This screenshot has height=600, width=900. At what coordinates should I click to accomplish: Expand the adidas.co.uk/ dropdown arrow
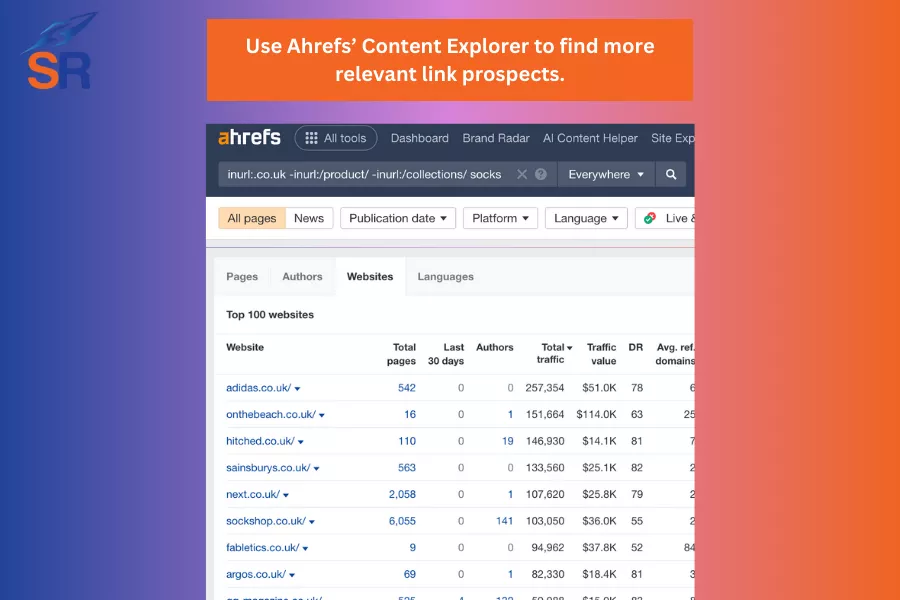(297, 389)
